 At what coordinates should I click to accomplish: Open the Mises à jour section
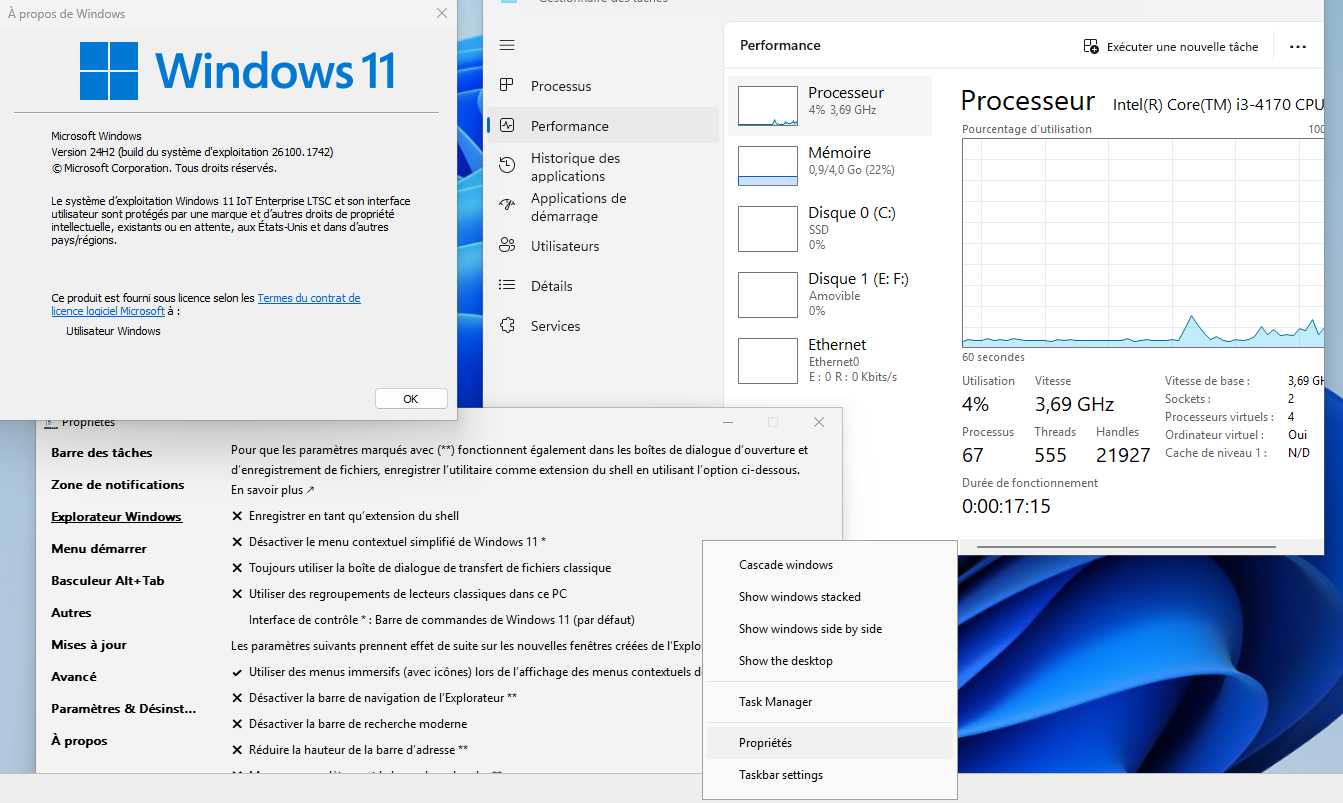[89, 645]
